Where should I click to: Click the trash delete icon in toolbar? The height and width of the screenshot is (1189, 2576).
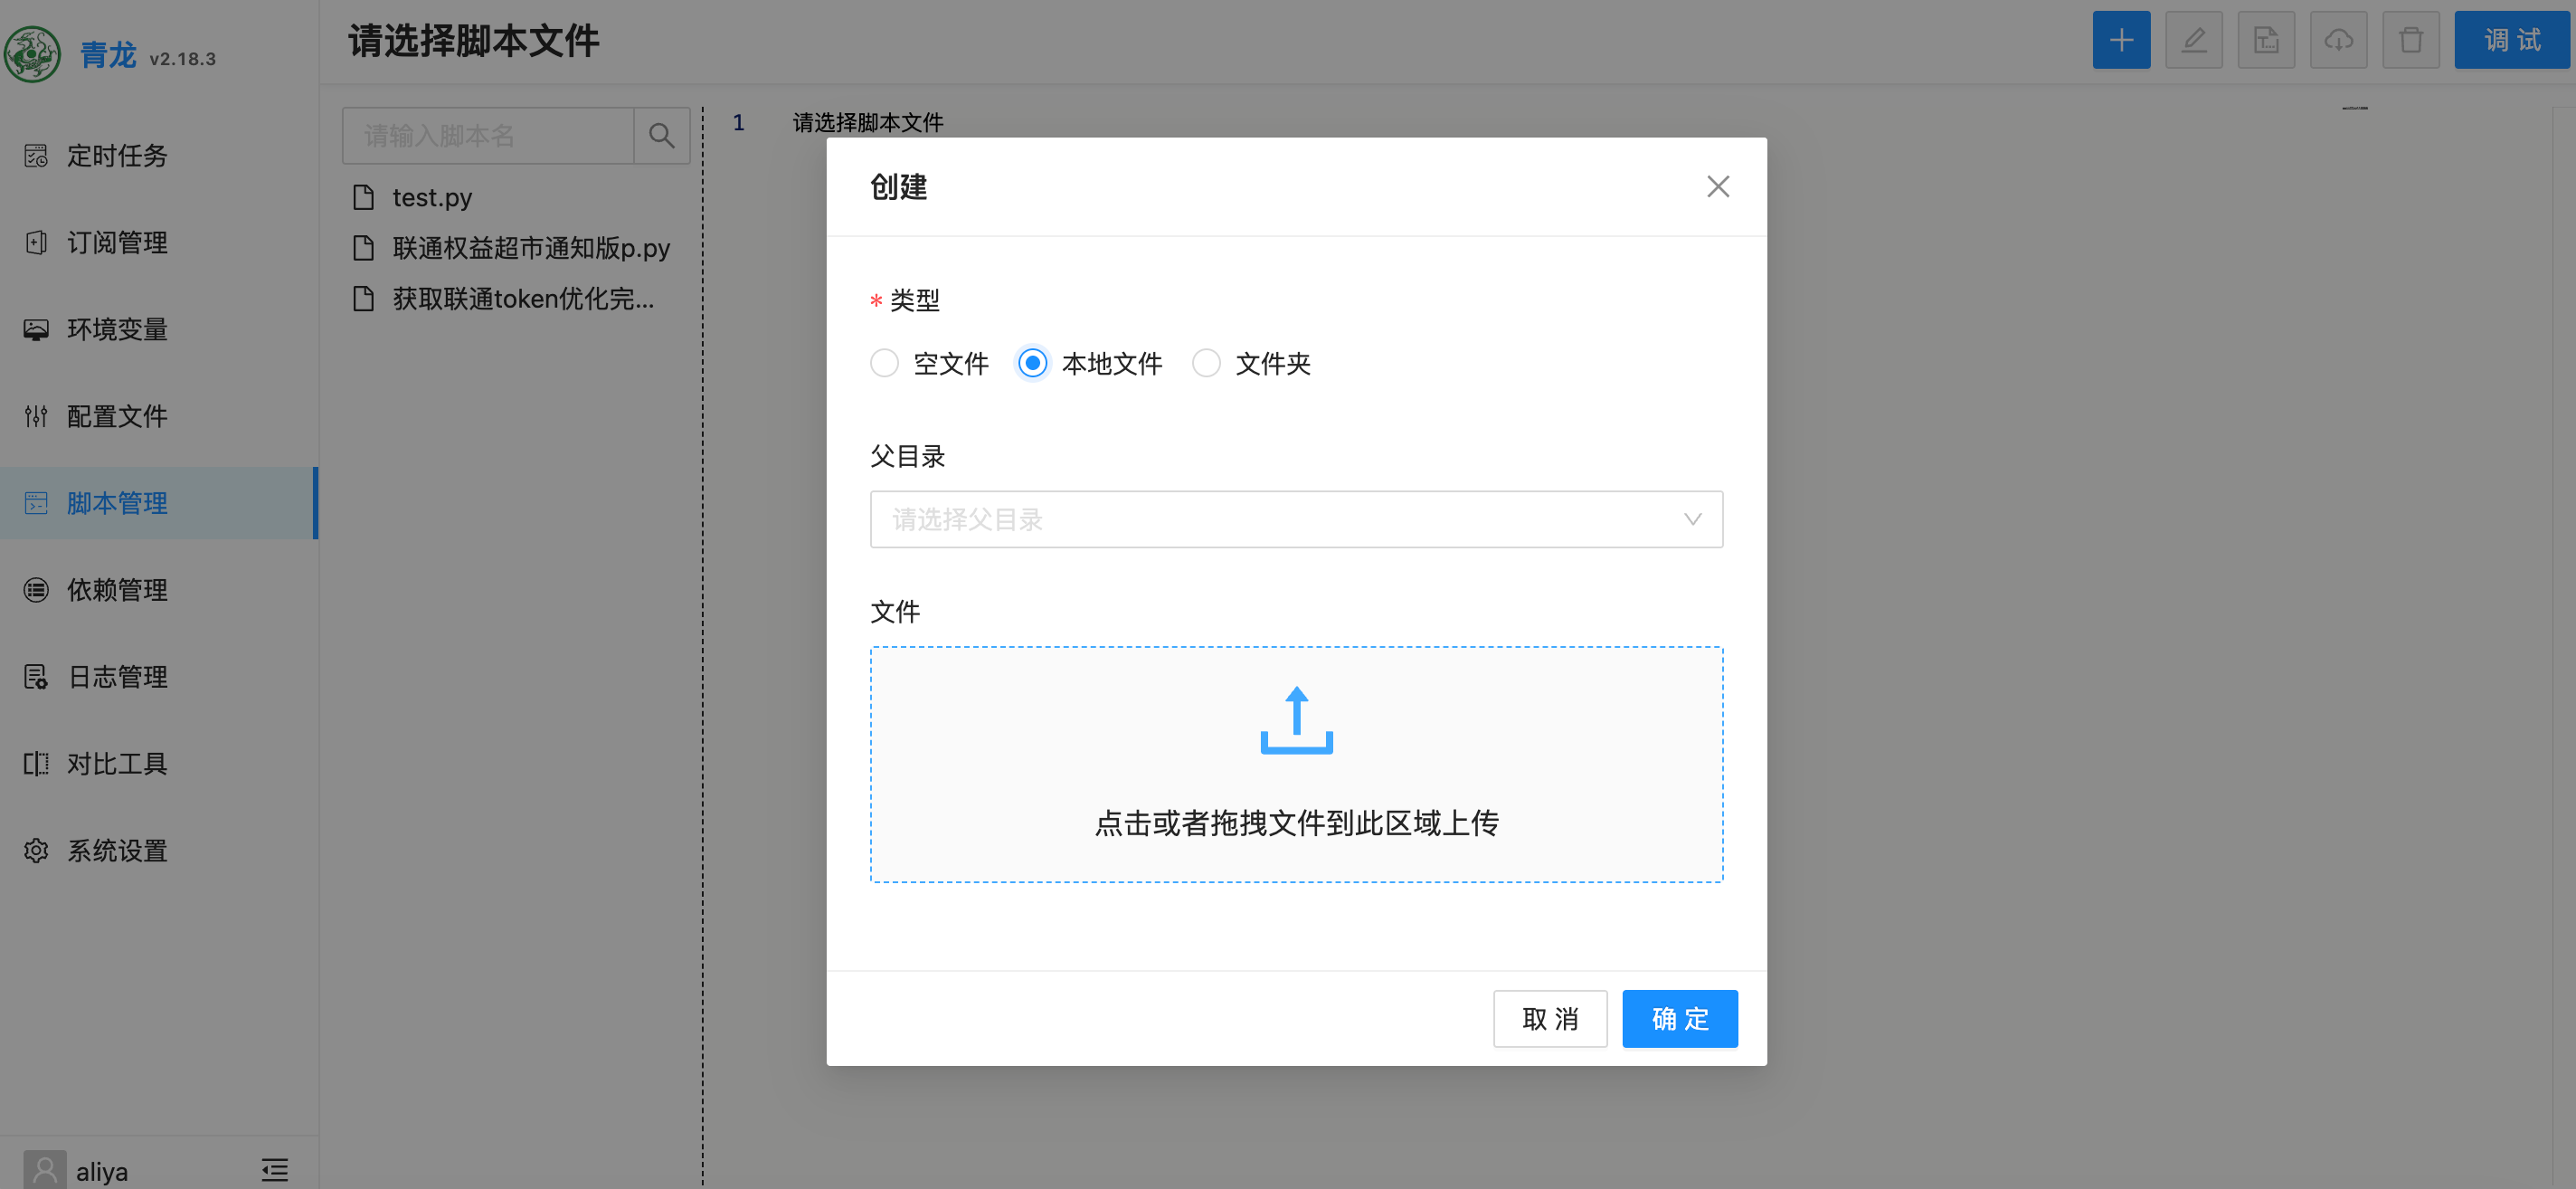(x=2410, y=40)
